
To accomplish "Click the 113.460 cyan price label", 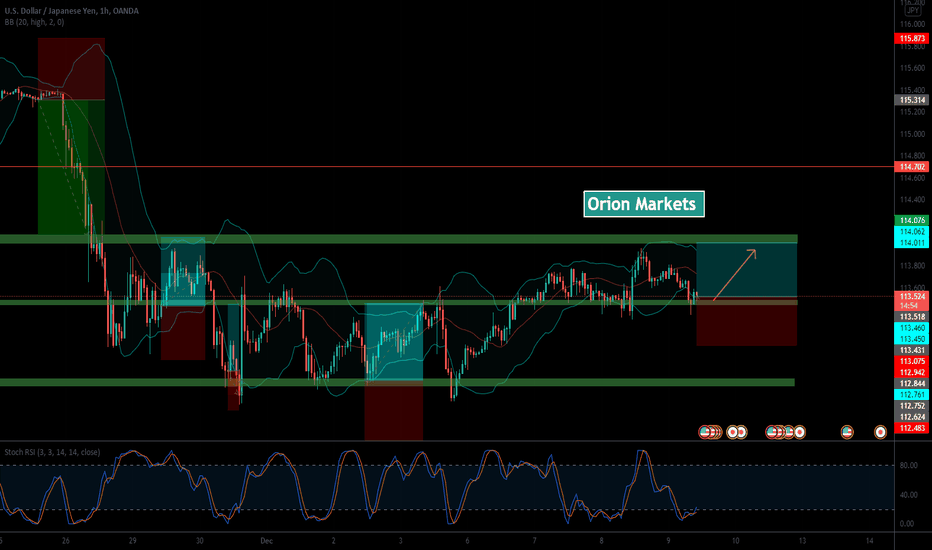I will coord(912,328).
